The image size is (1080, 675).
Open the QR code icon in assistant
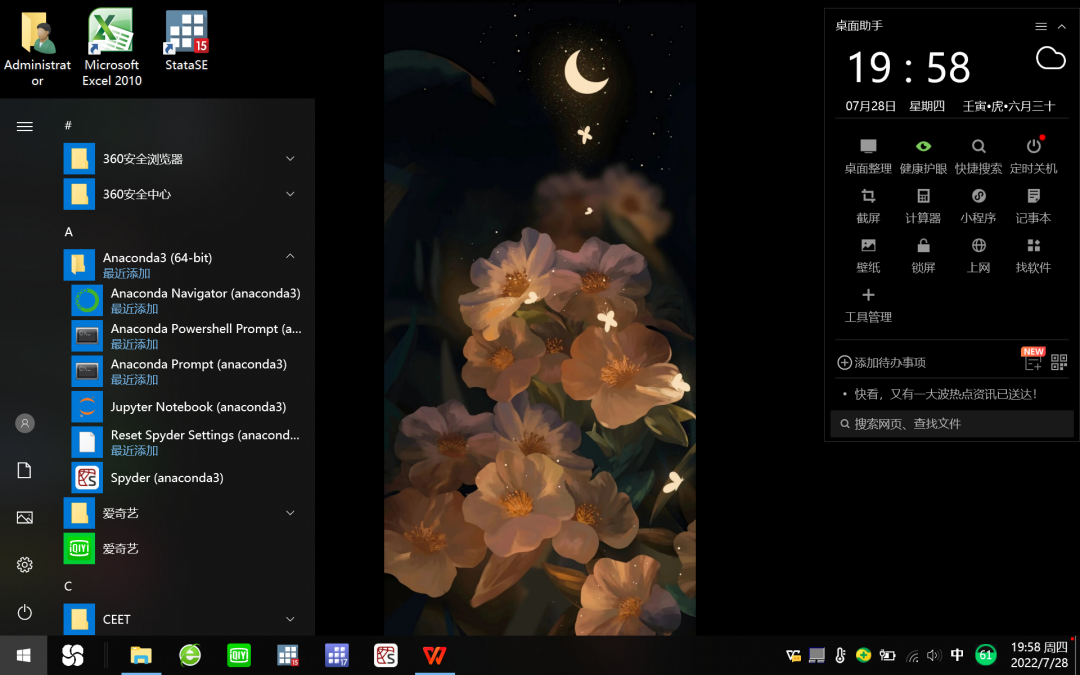pyautogui.click(x=1059, y=362)
